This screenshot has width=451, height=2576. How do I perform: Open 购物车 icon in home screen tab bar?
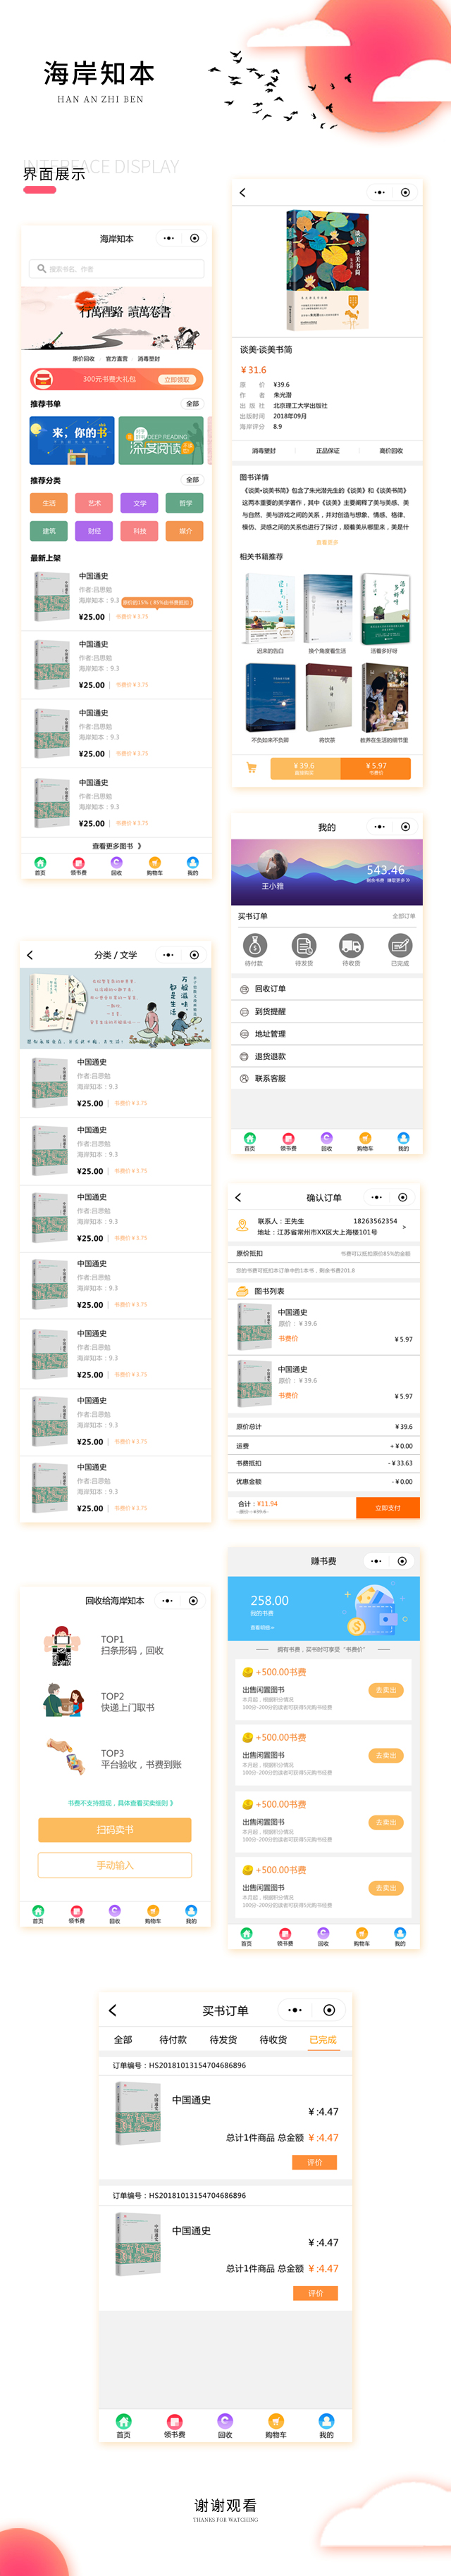pos(154,862)
